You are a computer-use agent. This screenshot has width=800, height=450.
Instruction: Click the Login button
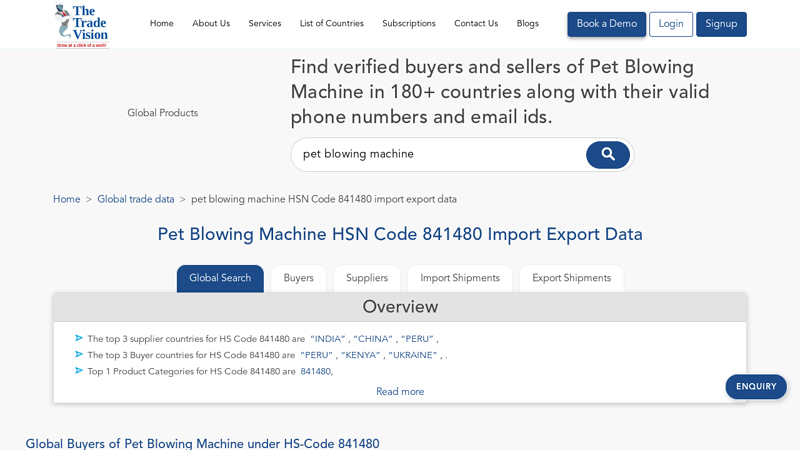[x=671, y=24]
